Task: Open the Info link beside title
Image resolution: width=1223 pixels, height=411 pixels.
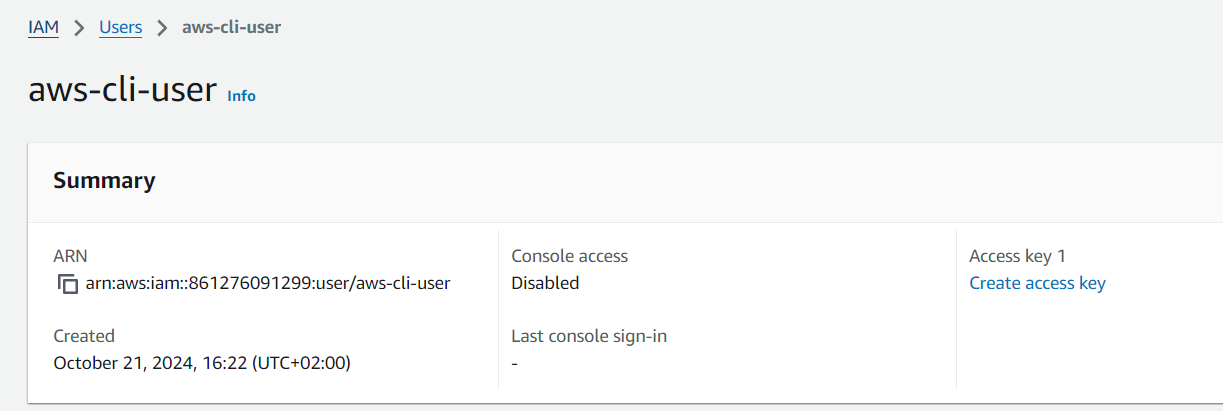Action: pos(242,96)
